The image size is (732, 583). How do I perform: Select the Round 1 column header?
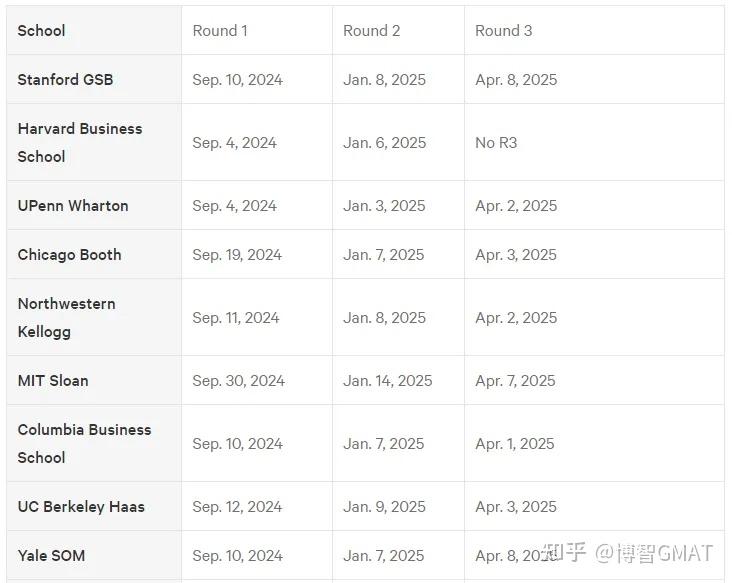pos(220,31)
